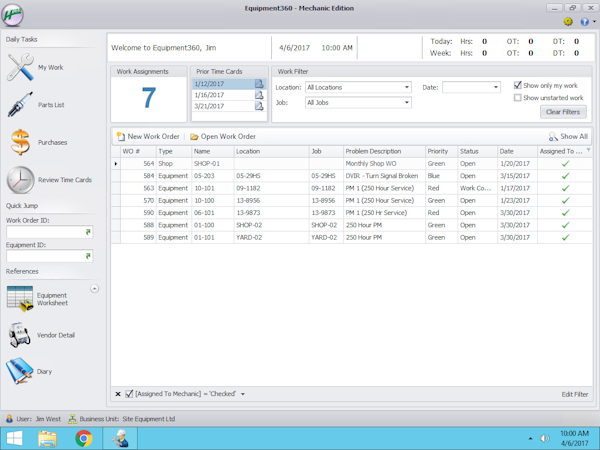The image size is (600, 450).
Task: Uncheck the Assigned To Mechanic filter checkbox
Action: pyautogui.click(x=129, y=394)
